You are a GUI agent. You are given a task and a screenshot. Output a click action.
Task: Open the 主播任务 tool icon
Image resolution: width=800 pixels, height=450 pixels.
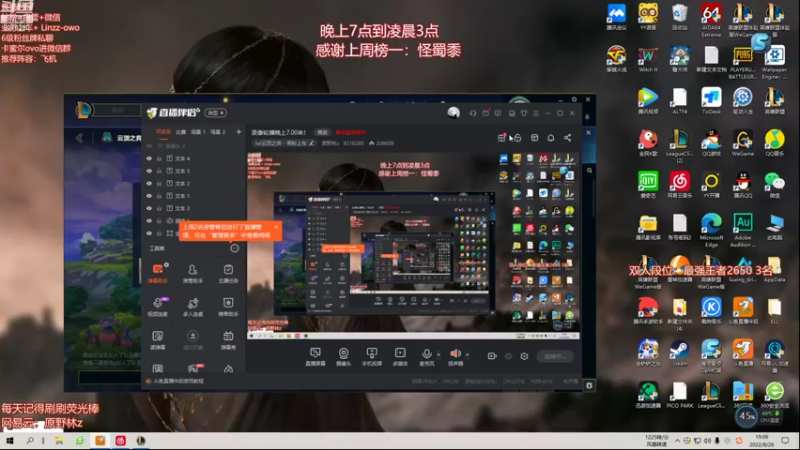pos(228,273)
